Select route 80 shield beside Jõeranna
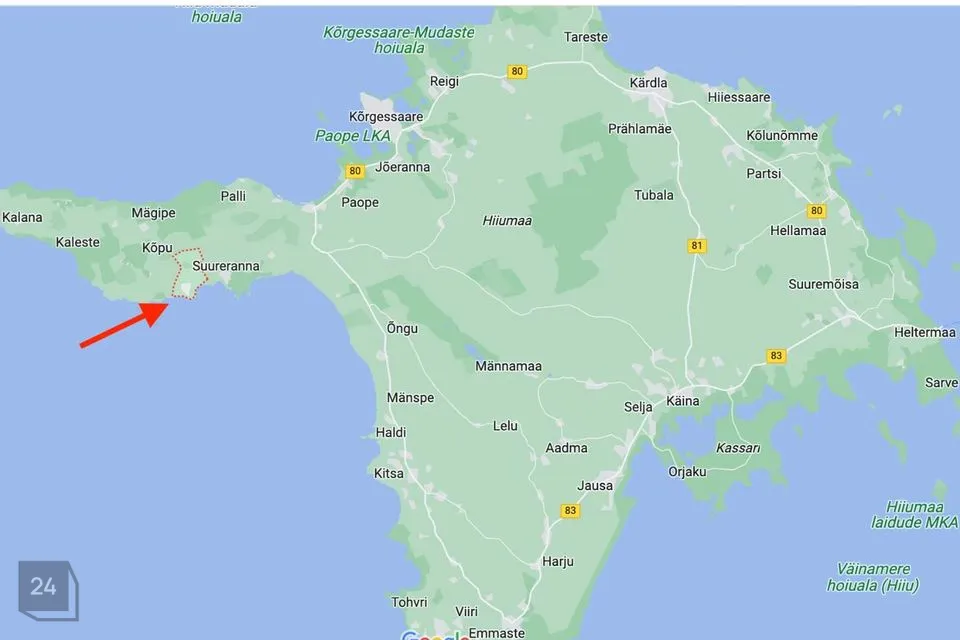Screen dimensions: 960x640 [x=354, y=171]
